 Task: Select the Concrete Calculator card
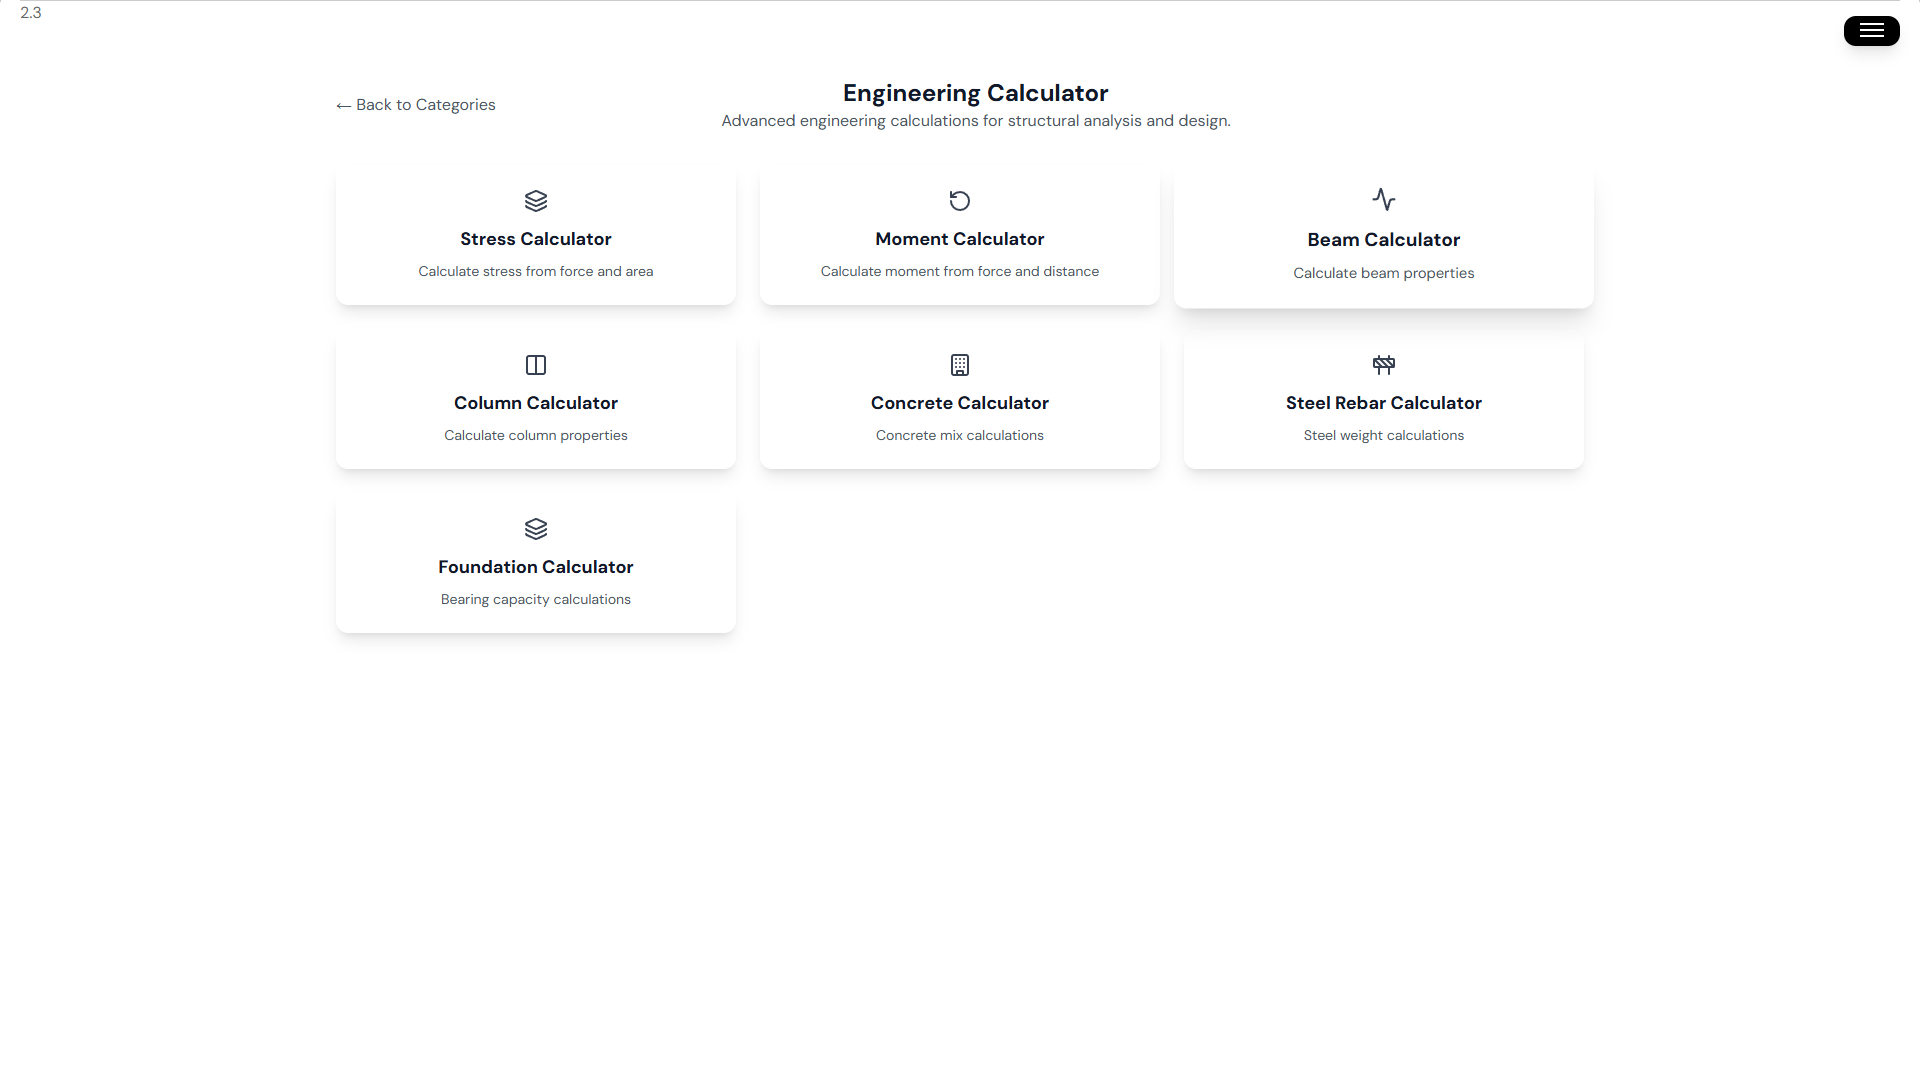click(x=959, y=400)
